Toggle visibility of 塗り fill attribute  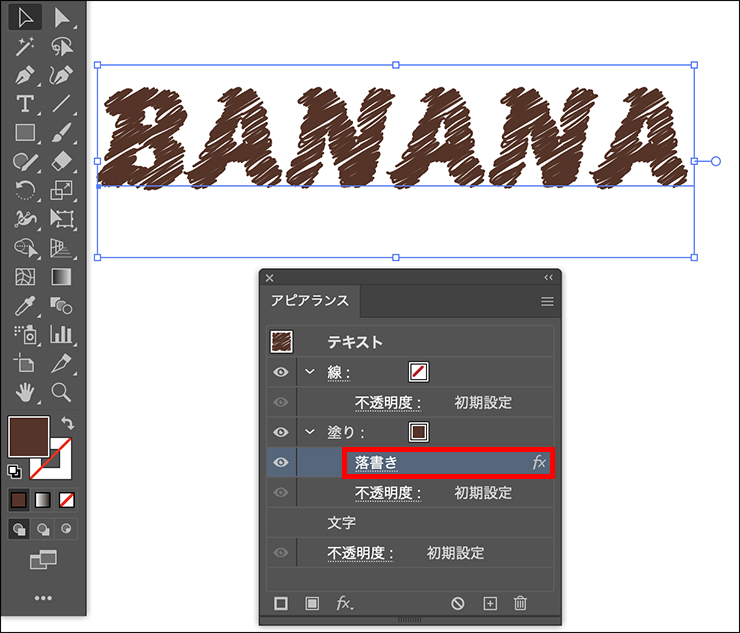click(281, 432)
